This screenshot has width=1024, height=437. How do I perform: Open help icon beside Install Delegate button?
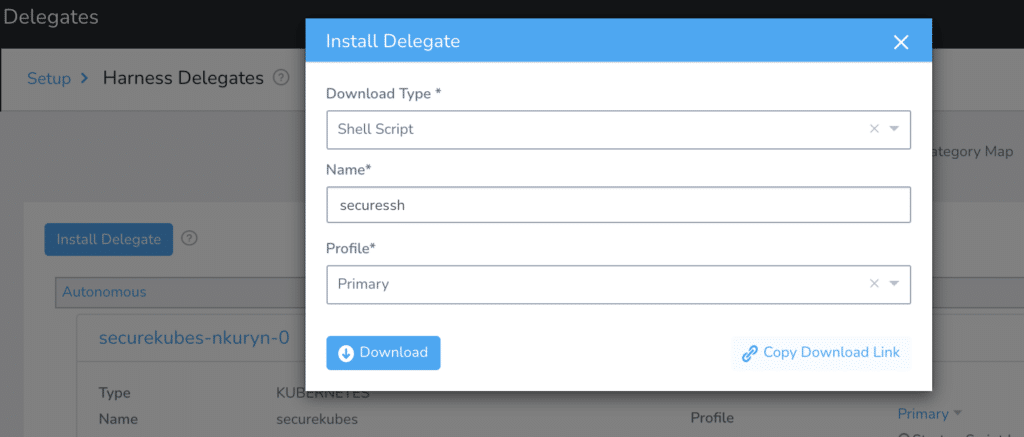pyautogui.click(x=189, y=238)
